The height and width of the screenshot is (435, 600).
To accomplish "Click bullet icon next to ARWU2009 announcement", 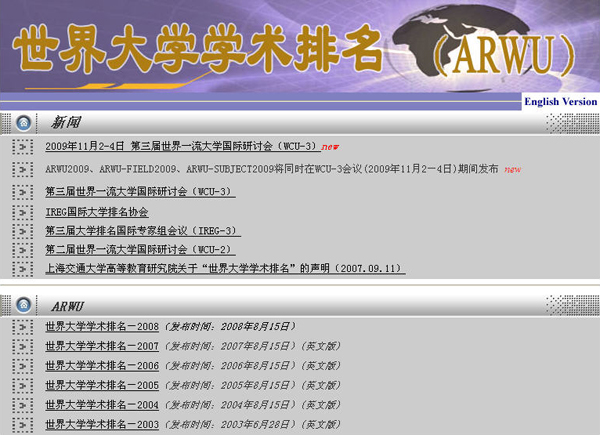I will (x=23, y=169).
